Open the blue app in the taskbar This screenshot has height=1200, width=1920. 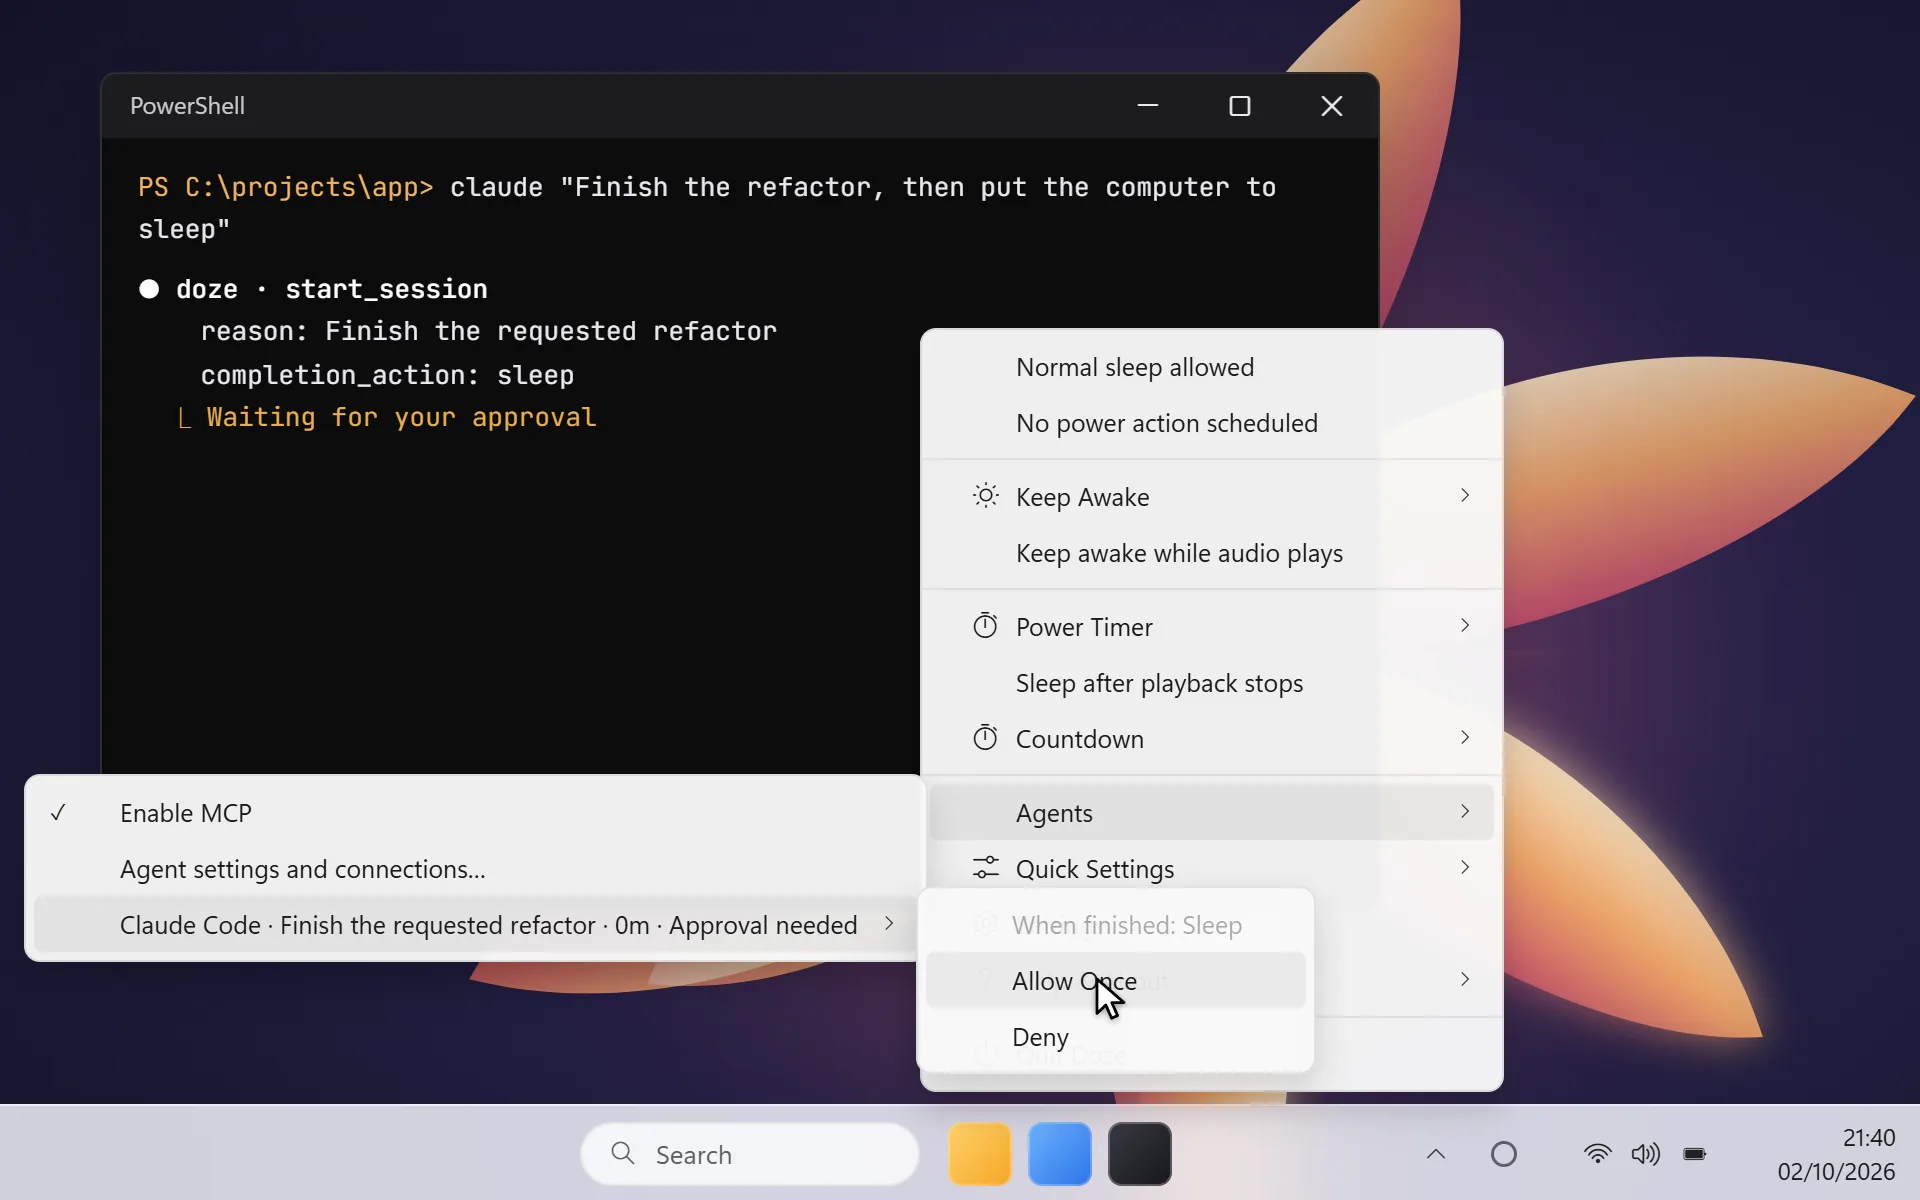pyautogui.click(x=1059, y=1154)
